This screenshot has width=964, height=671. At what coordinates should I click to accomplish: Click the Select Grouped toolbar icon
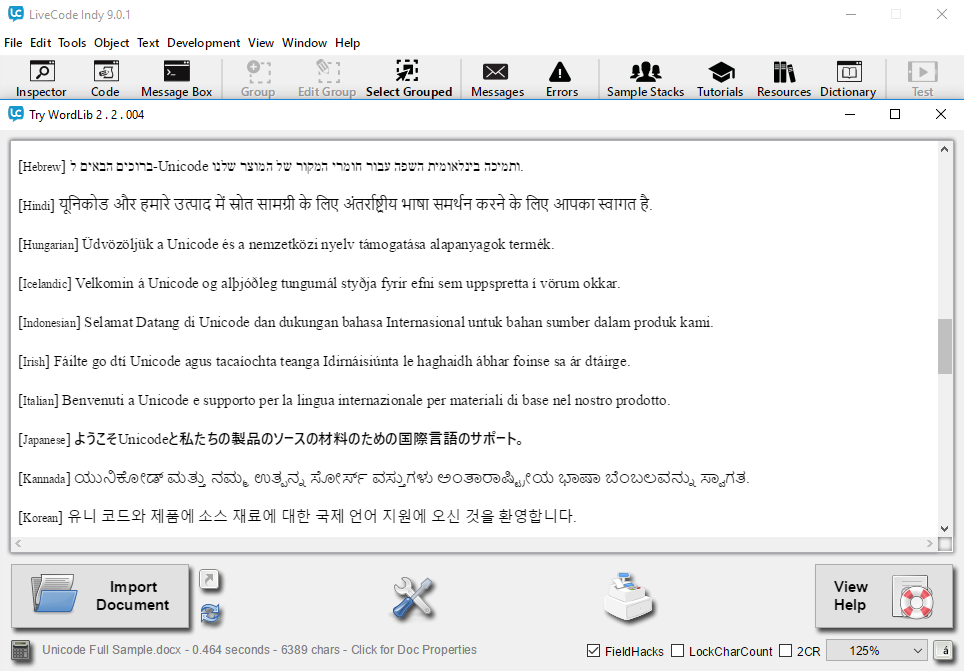[x=408, y=79]
